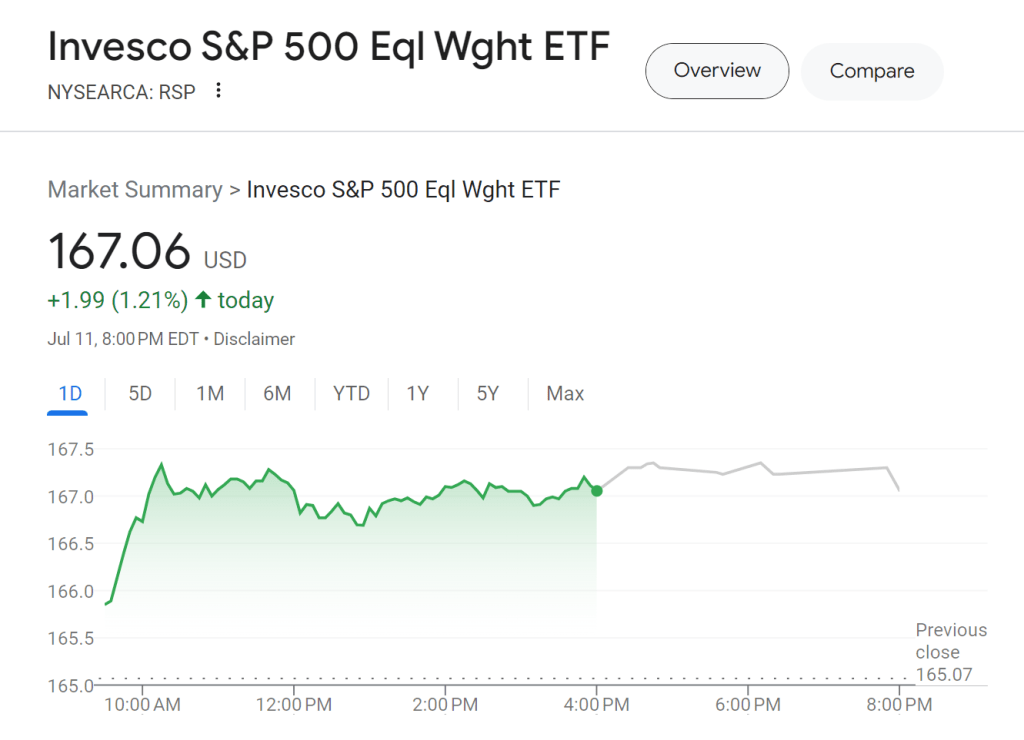Click the Previous close 165.07 label
The width and height of the screenshot is (1024, 740).
click(950, 652)
